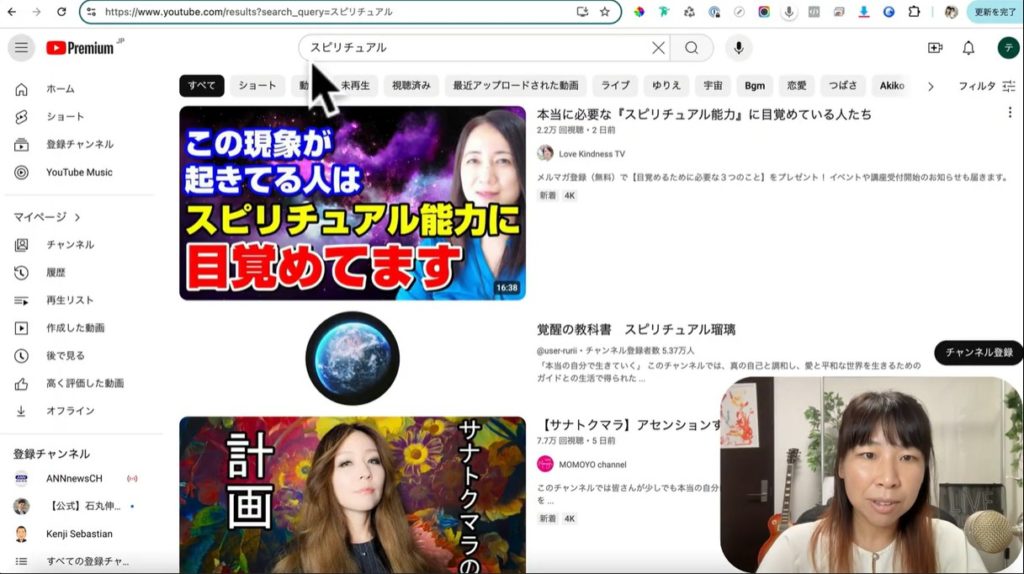Click the magnifier search button
Screen dimensions: 1024x574
692,48
